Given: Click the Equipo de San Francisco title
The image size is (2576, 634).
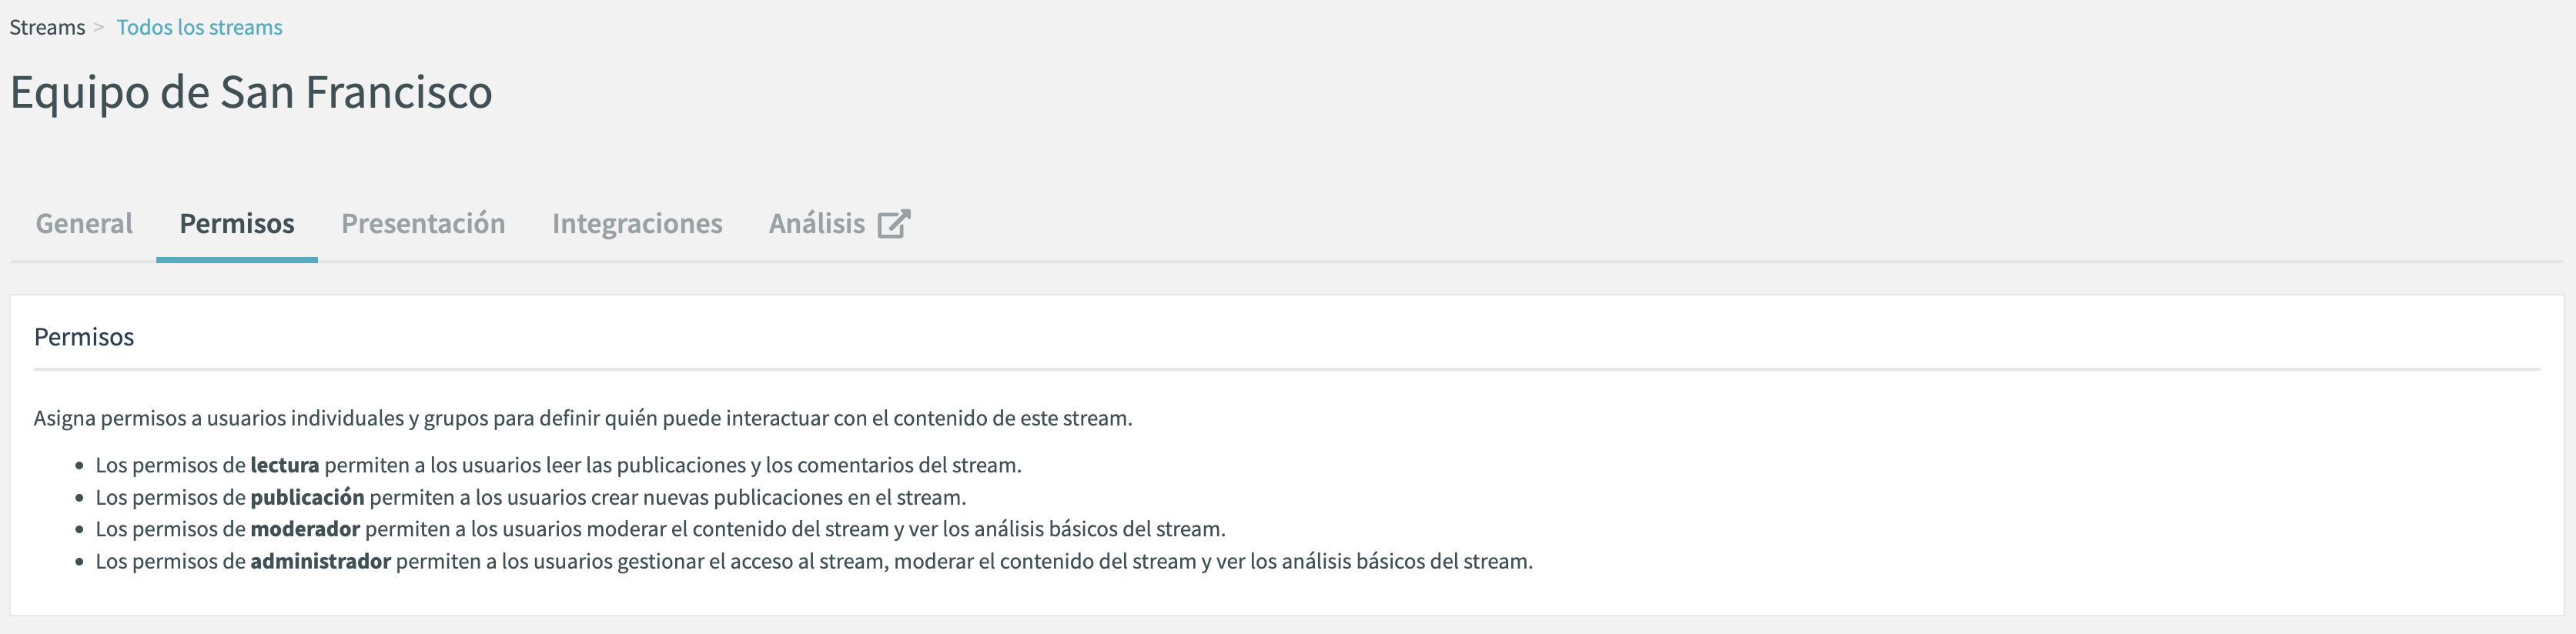Looking at the screenshot, I should 251,92.
